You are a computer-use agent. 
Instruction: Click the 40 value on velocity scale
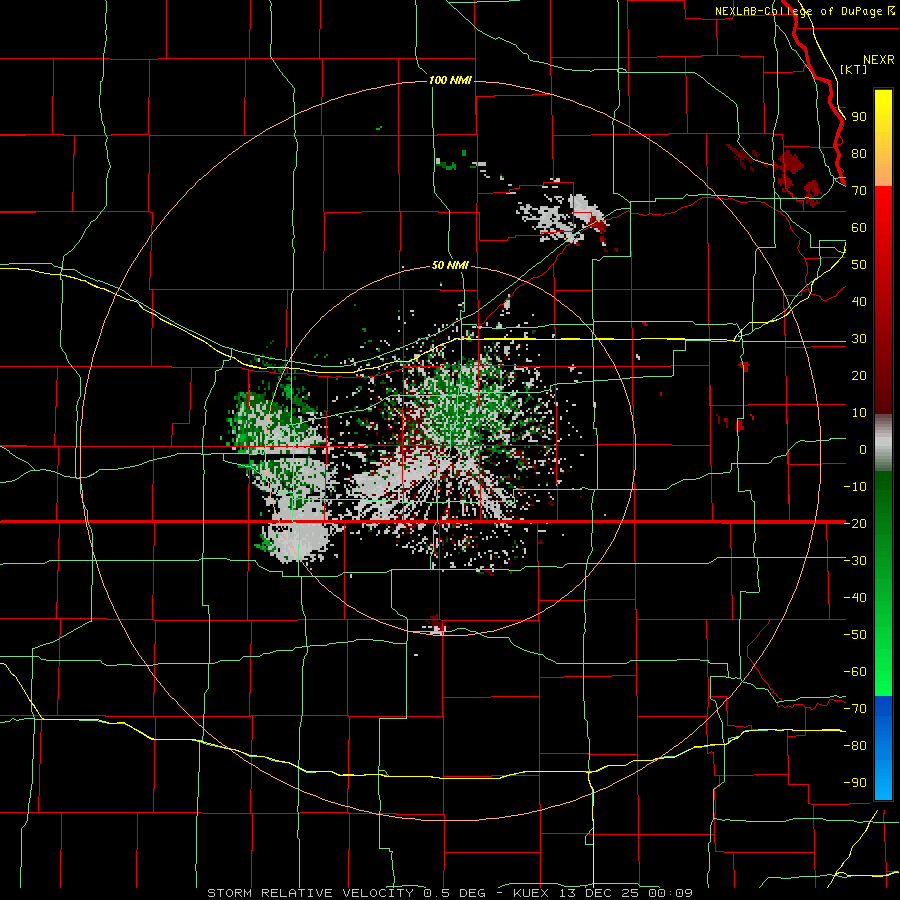coord(859,302)
